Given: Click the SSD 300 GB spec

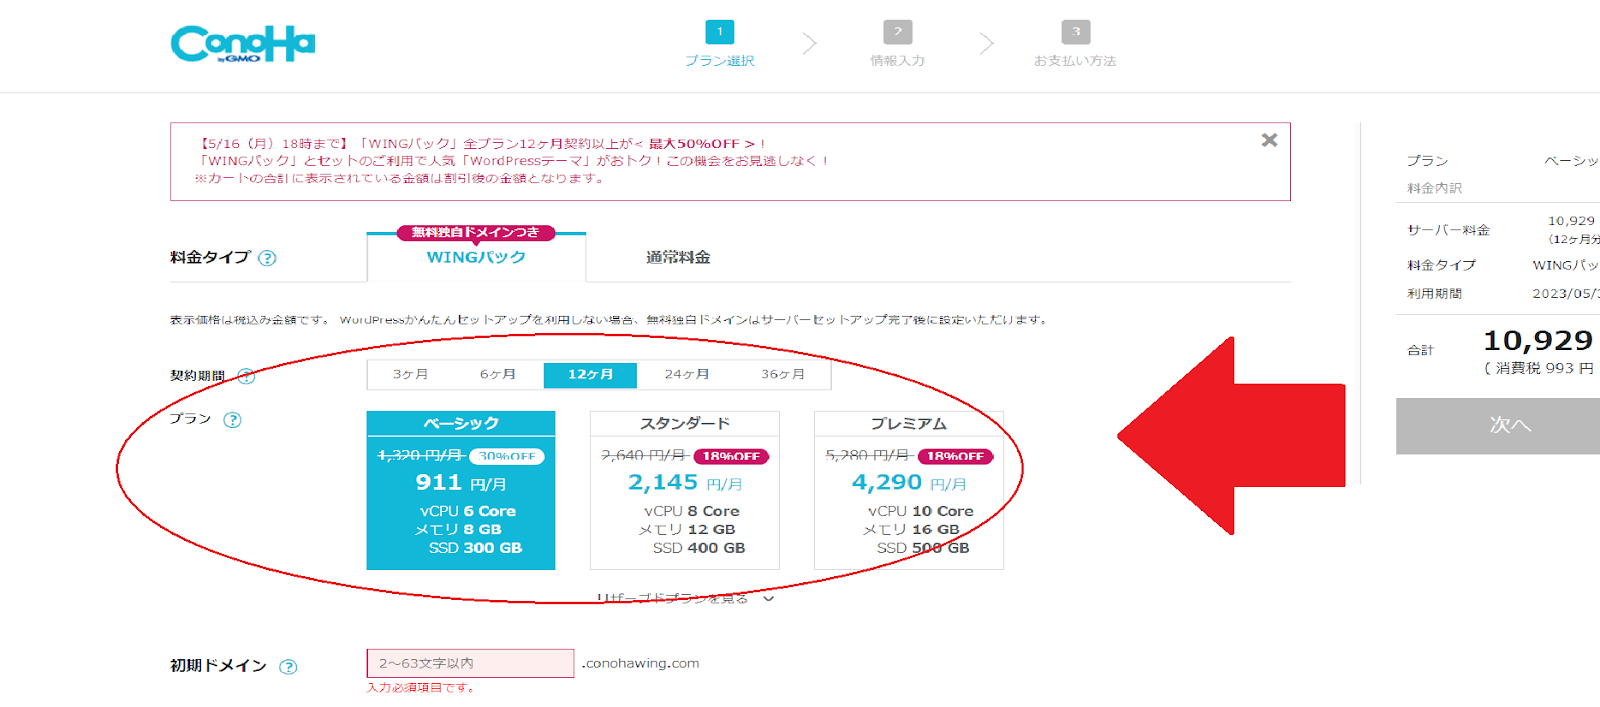Looking at the screenshot, I should [475, 548].
